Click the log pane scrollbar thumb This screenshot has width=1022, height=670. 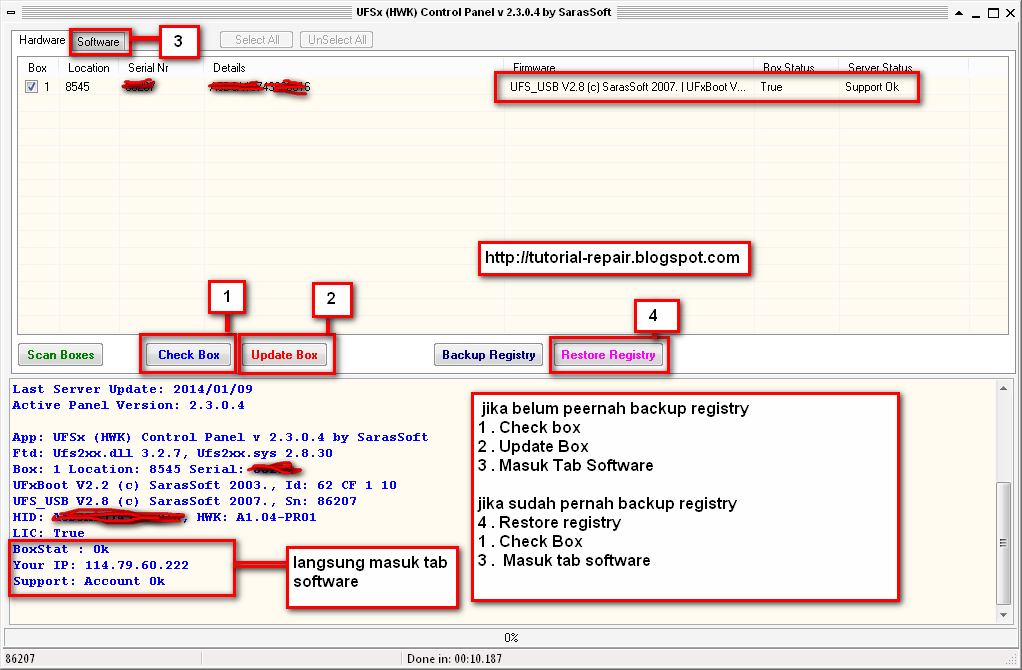pyautogui.click(x=1004, y=543)
